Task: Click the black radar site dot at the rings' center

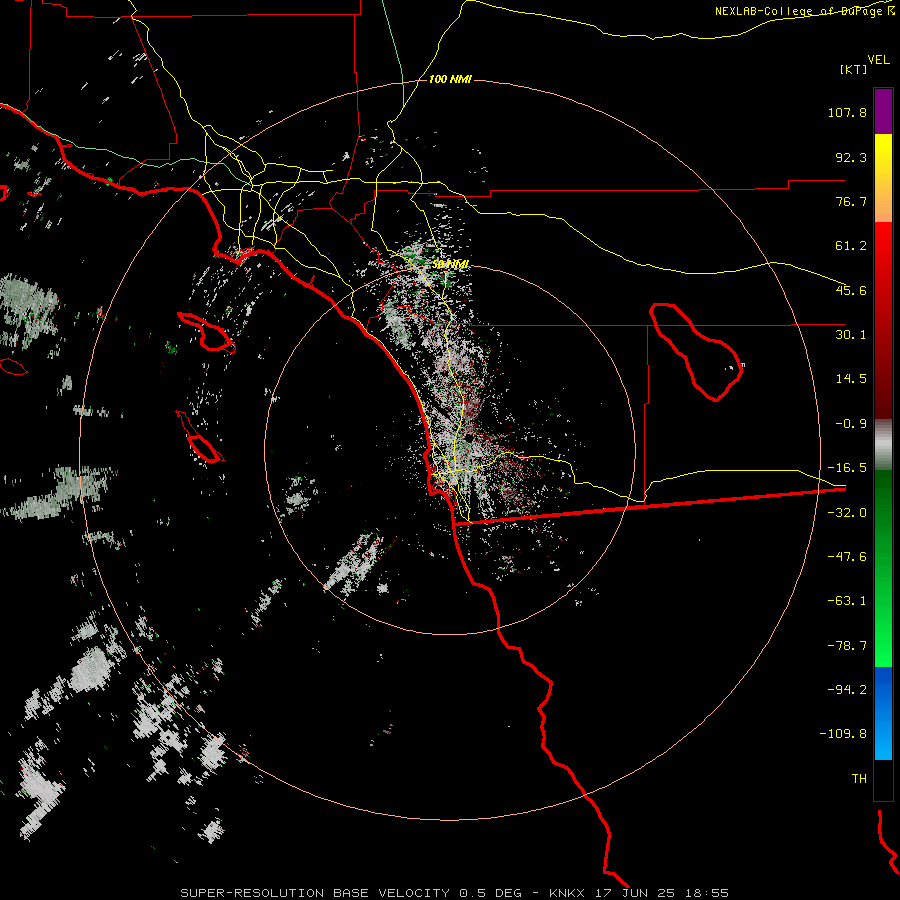Action: (469, 437)
